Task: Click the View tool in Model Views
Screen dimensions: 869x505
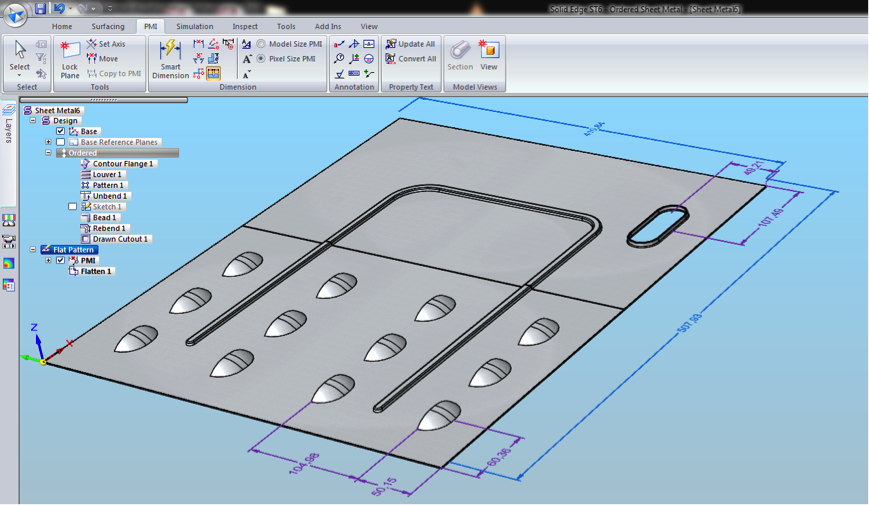Action: 489,55
